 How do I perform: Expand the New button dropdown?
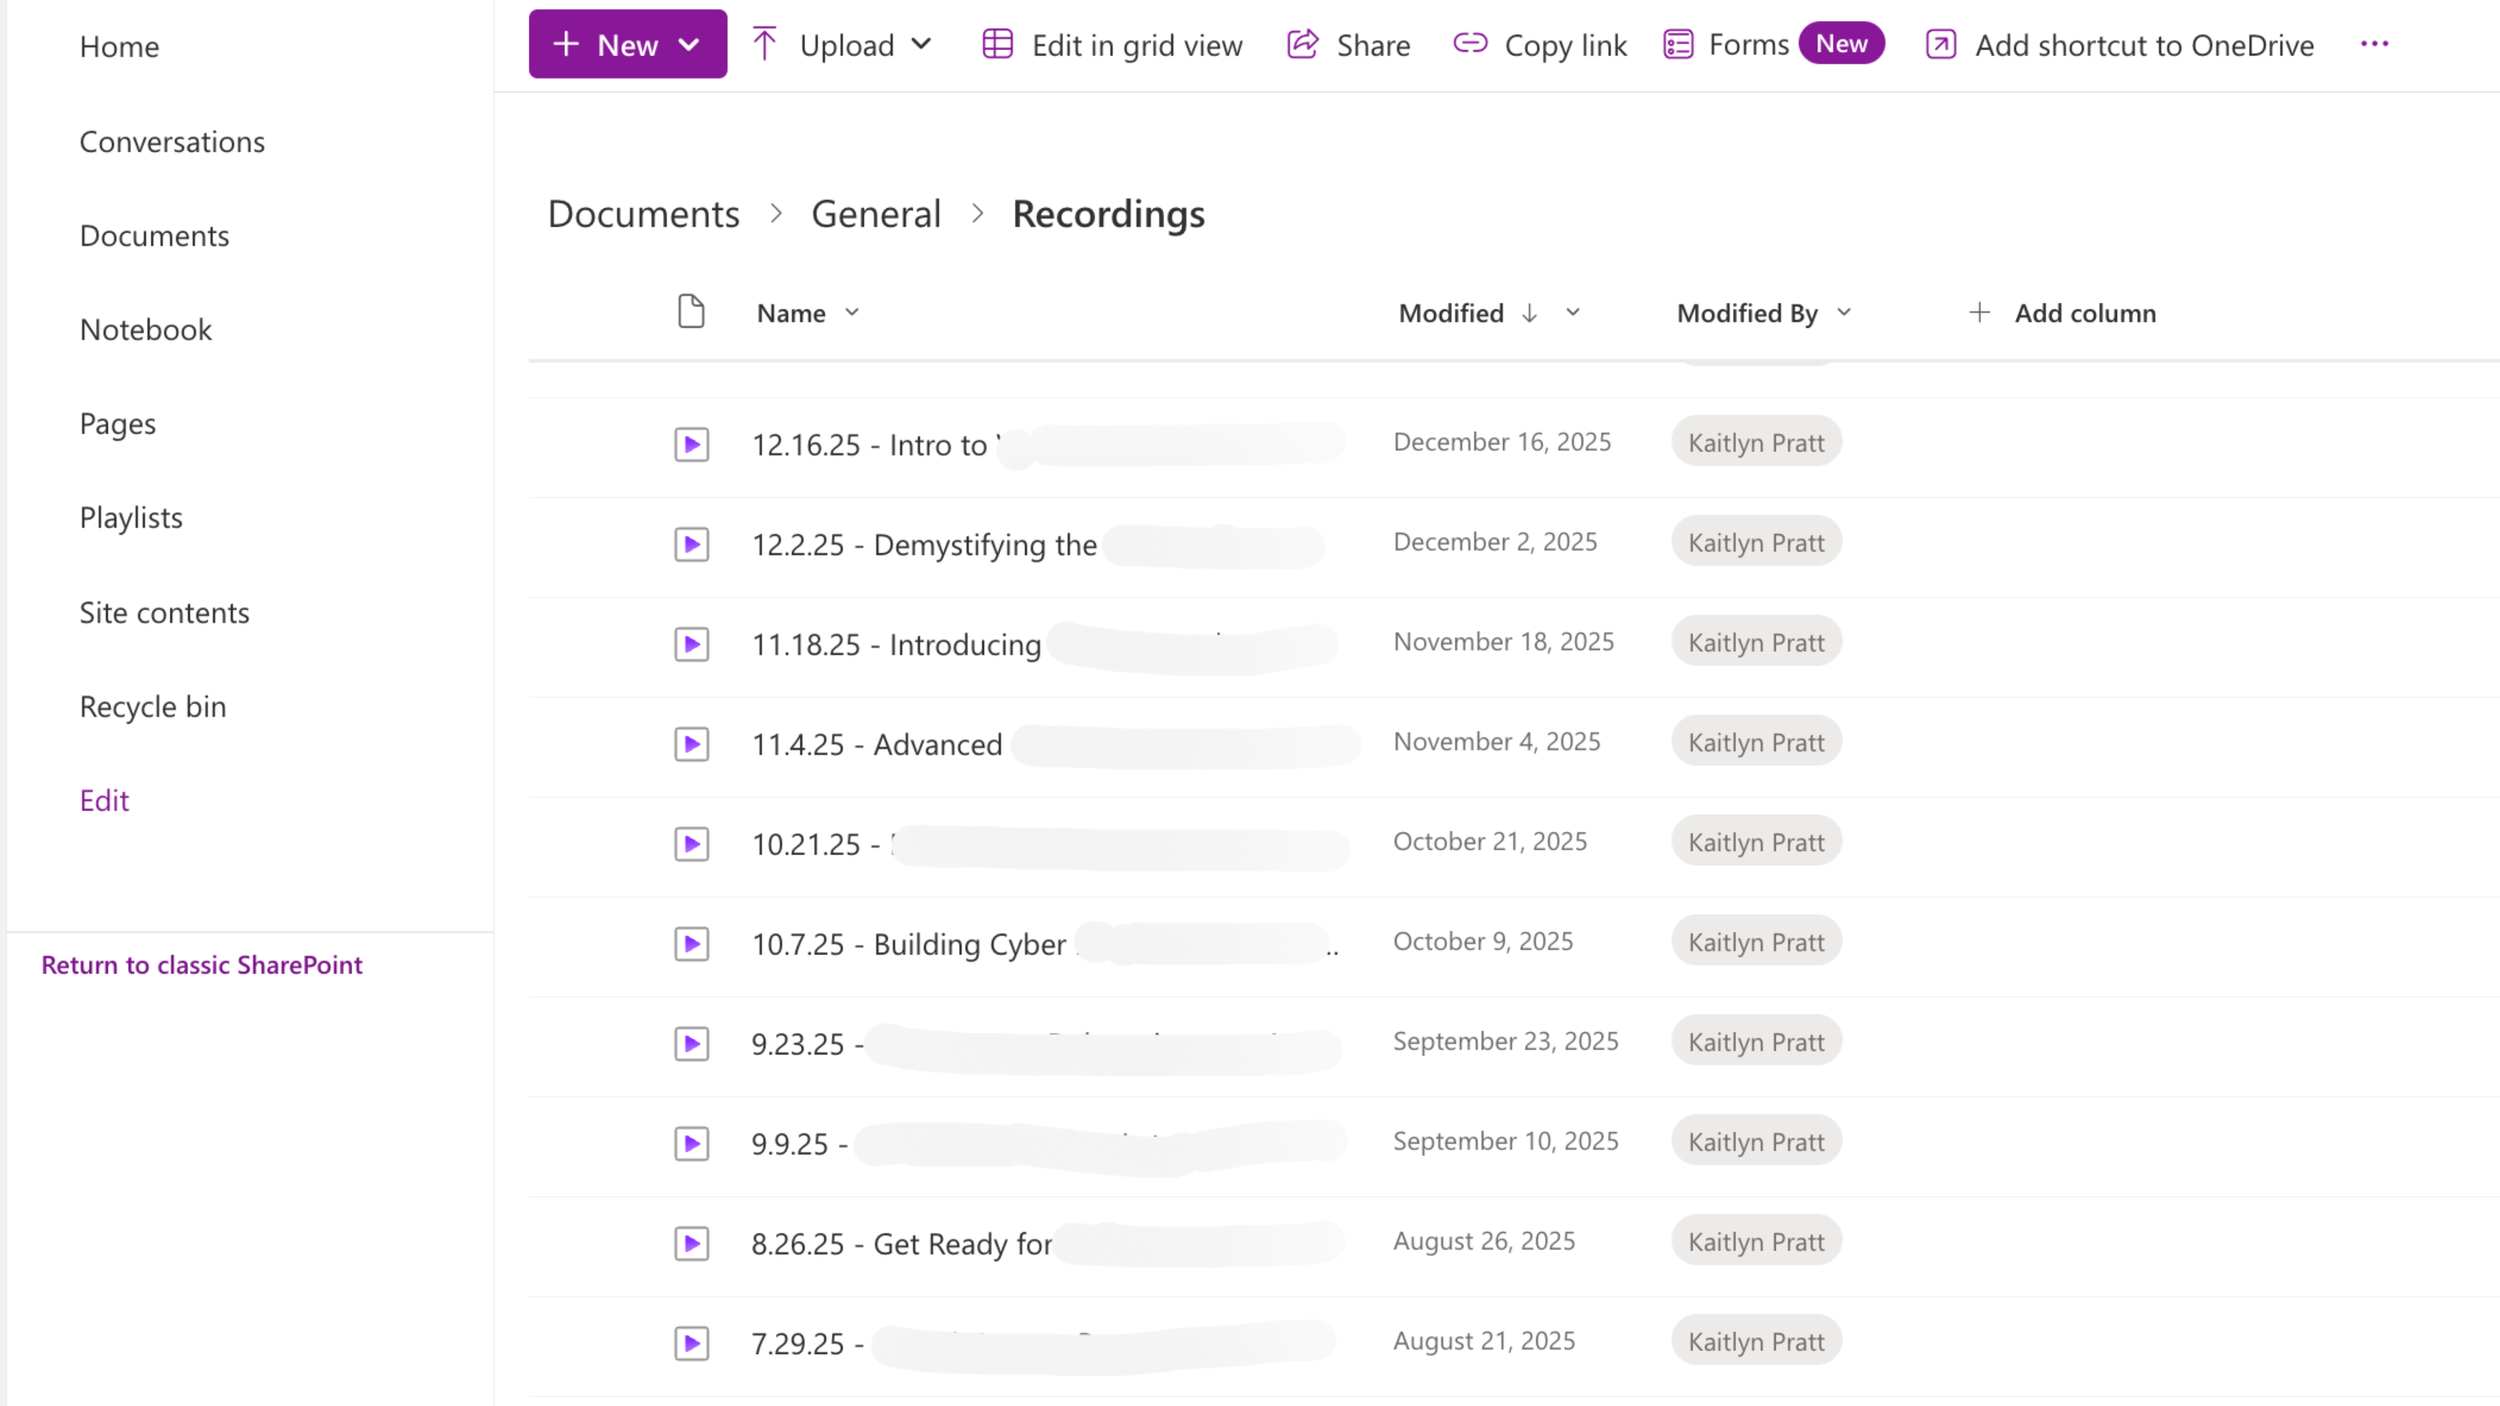[x=689, y=44]
